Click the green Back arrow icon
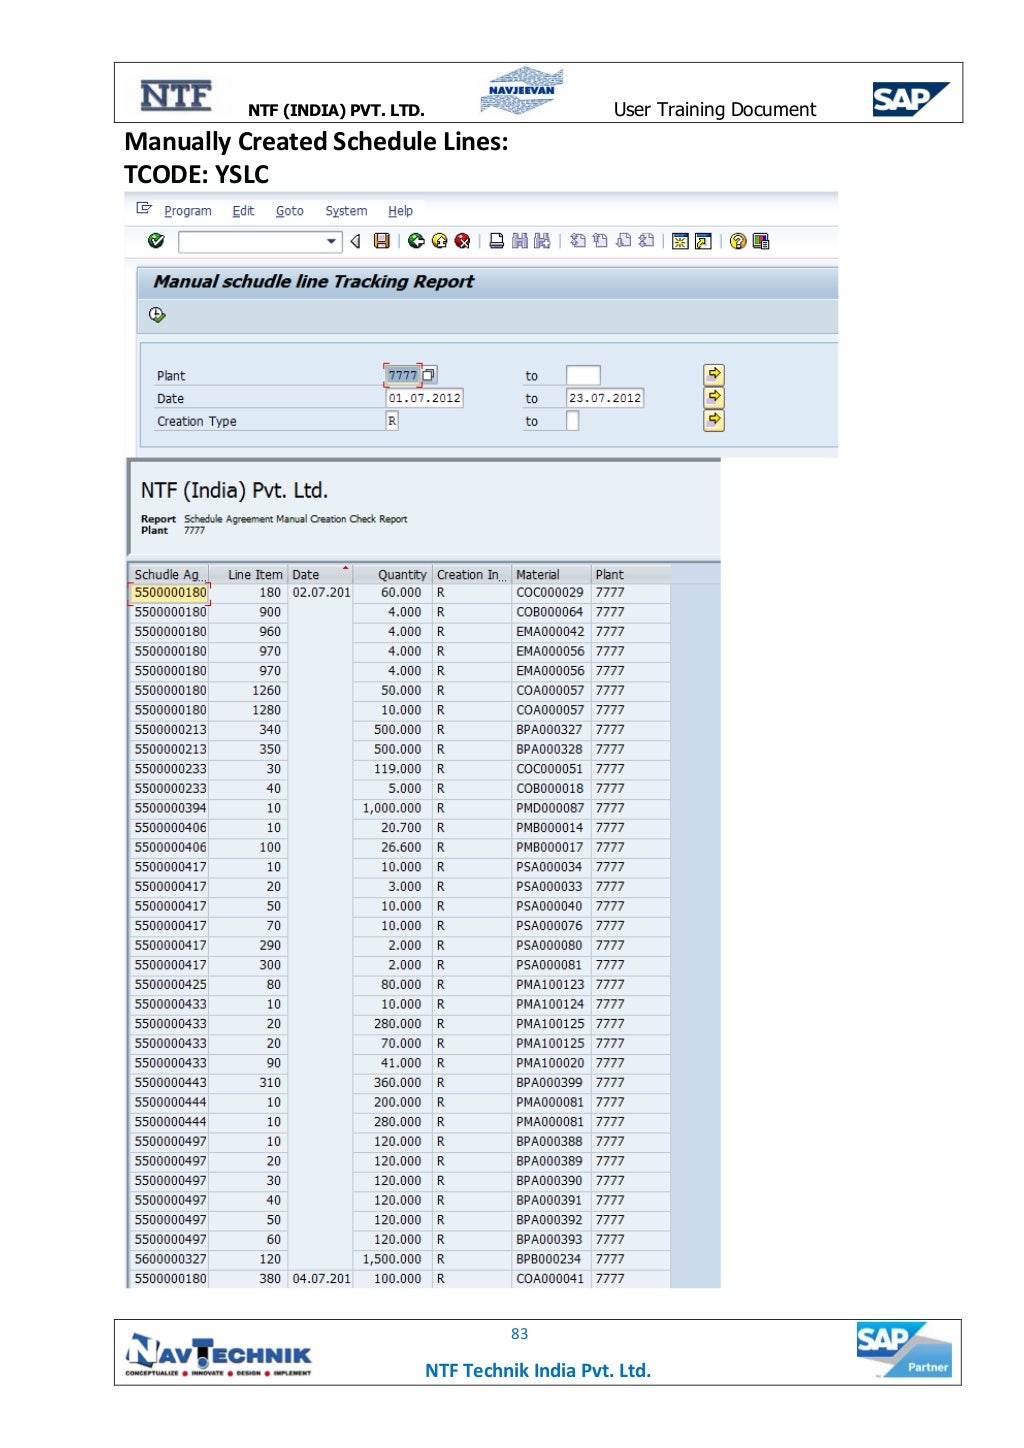 pos(416,241)
